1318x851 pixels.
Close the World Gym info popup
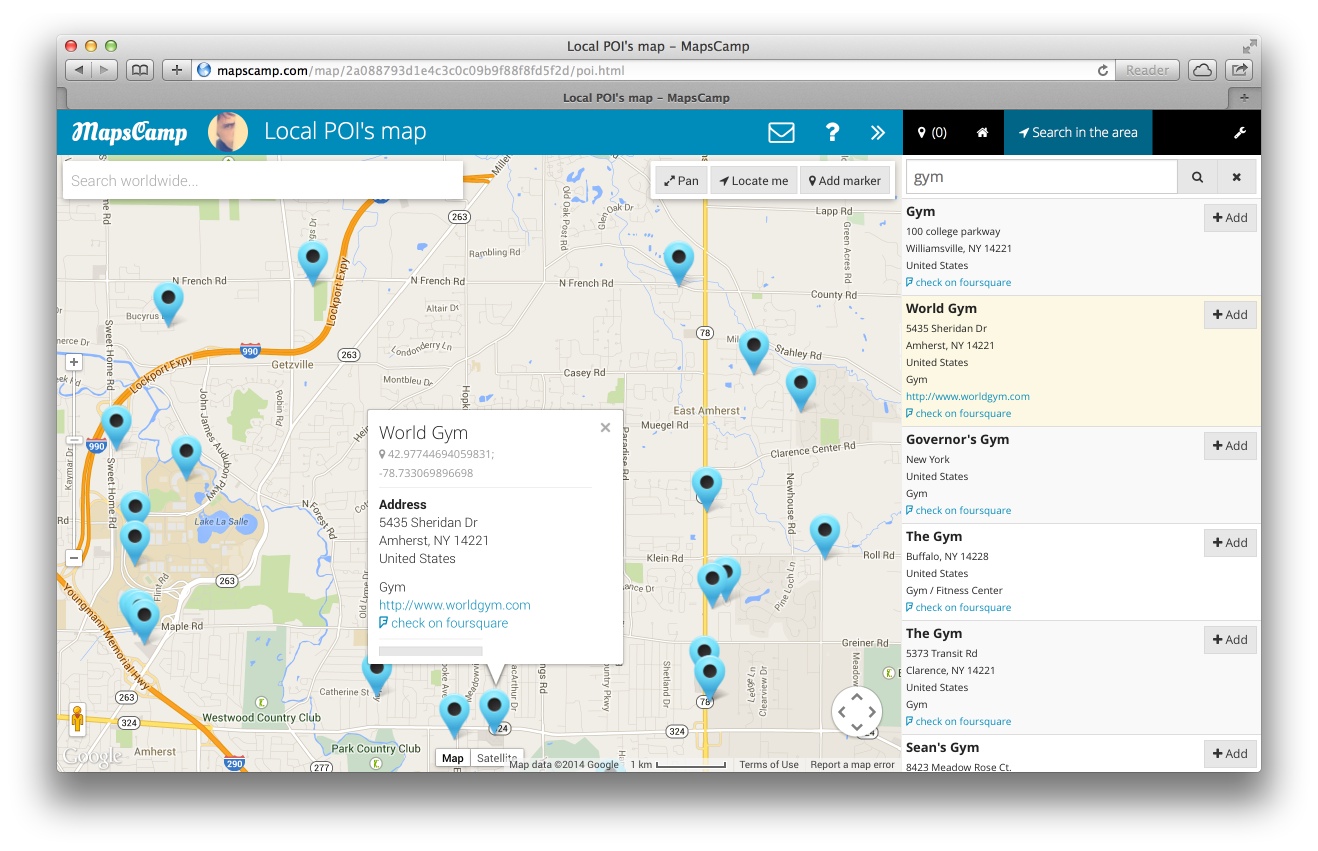pos(605,428)
